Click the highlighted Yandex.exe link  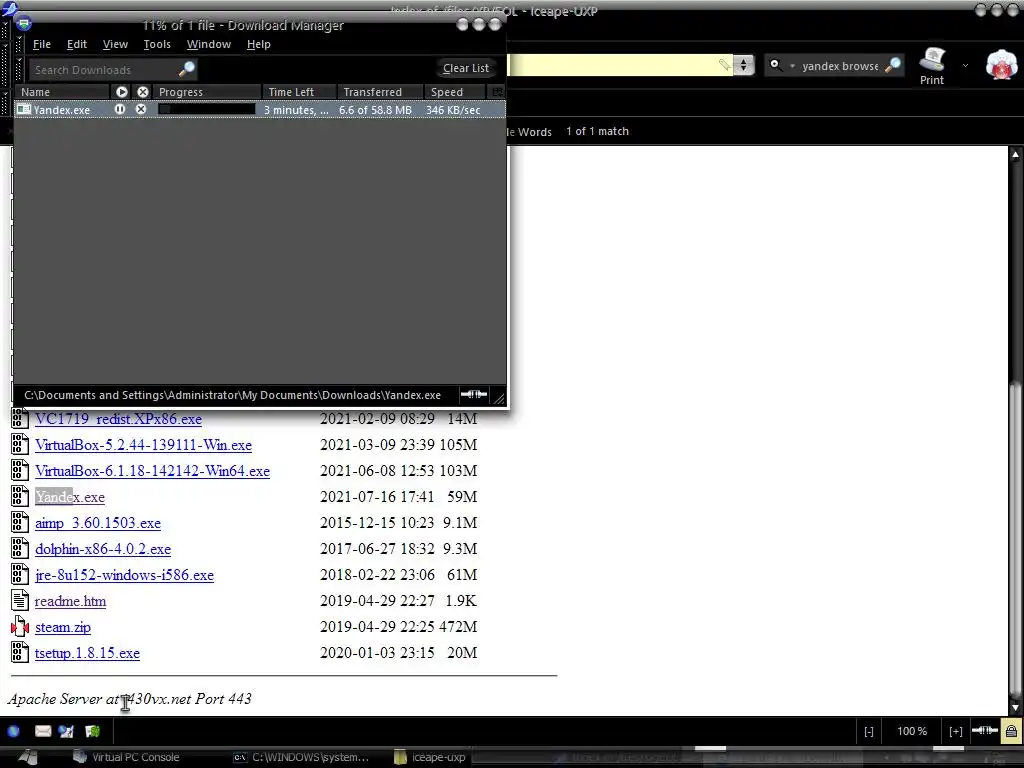pyautogui.click(x=70, y=497)
